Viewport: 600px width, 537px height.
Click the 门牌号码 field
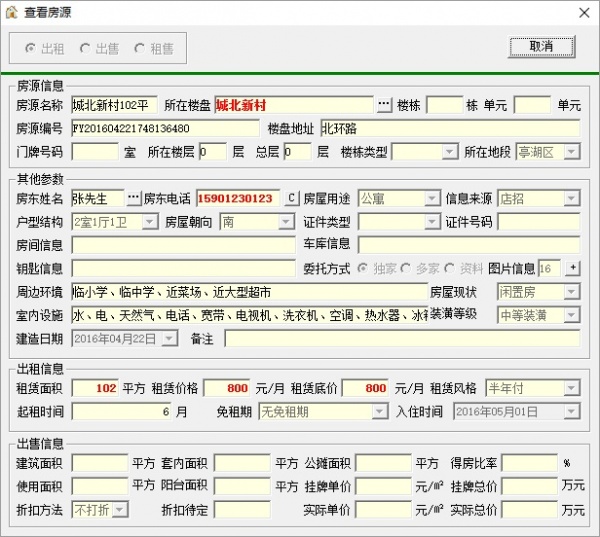pyautogui.click(x=95, y=152)
